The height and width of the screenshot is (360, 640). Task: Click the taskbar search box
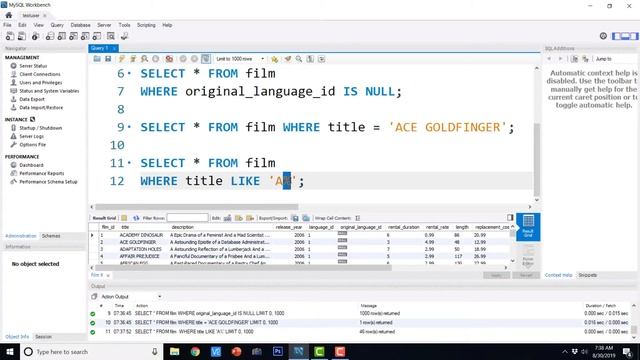91,351
